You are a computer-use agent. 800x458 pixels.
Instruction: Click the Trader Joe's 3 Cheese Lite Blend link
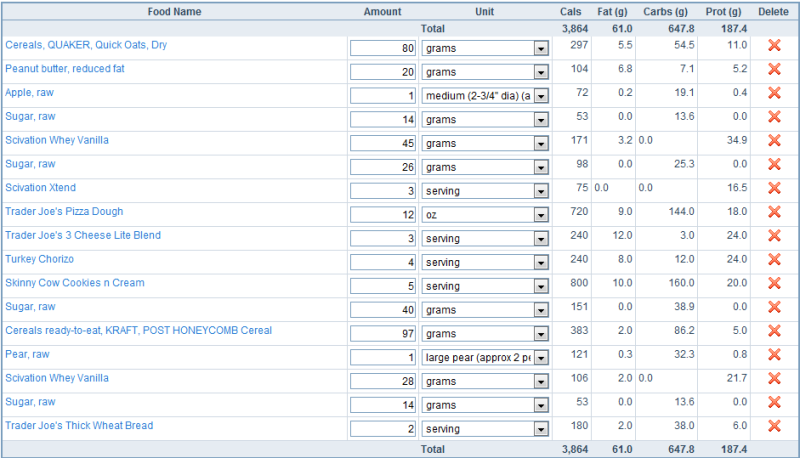(83, 235)
